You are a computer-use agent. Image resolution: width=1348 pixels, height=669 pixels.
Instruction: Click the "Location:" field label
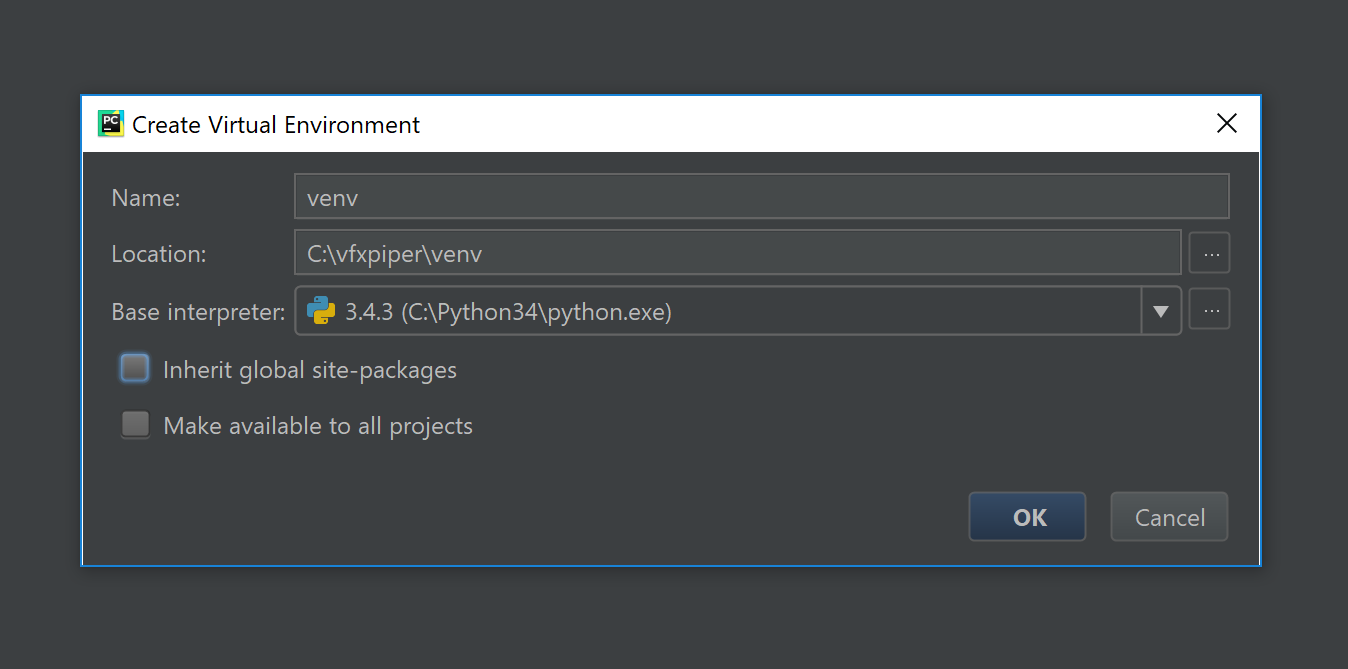click(x=159, y=254)
